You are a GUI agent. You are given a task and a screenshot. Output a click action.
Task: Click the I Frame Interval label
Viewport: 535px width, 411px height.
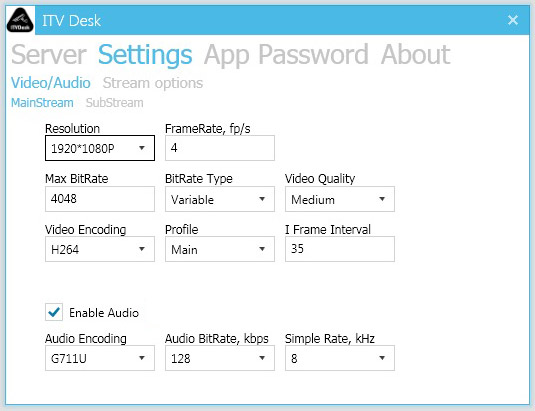click(328, 230)
